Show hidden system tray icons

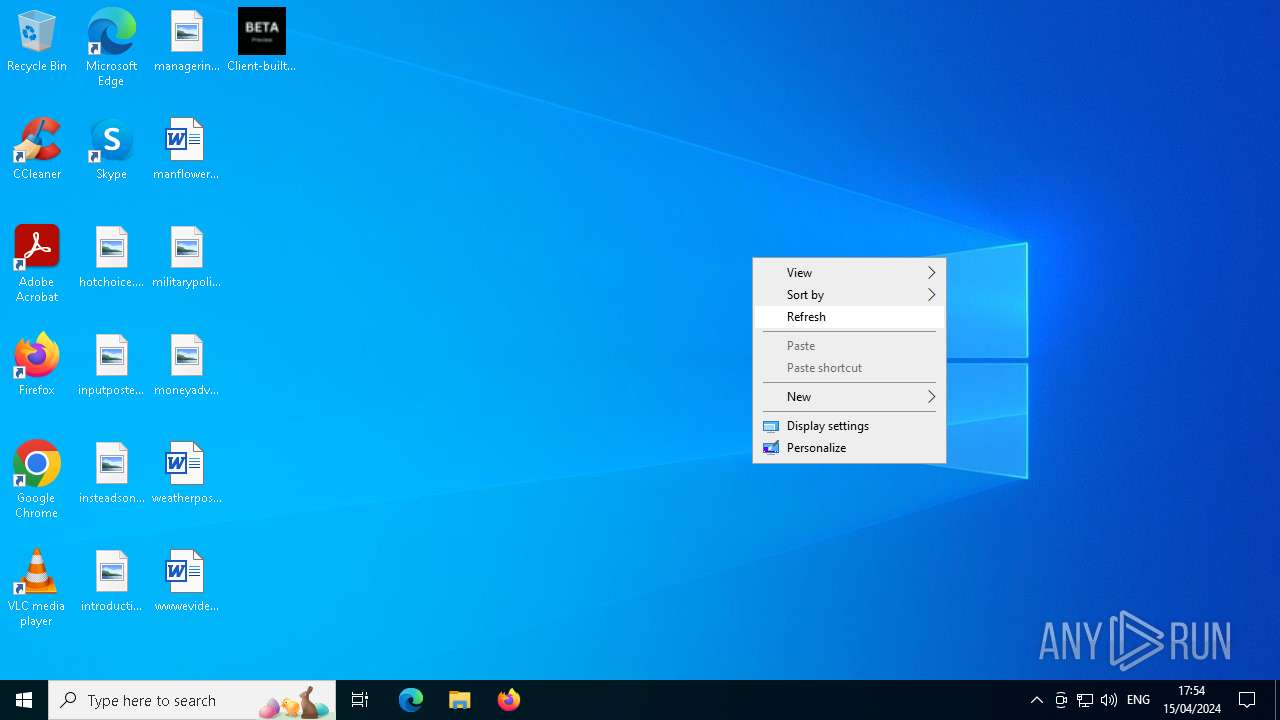click(1037, 700)
